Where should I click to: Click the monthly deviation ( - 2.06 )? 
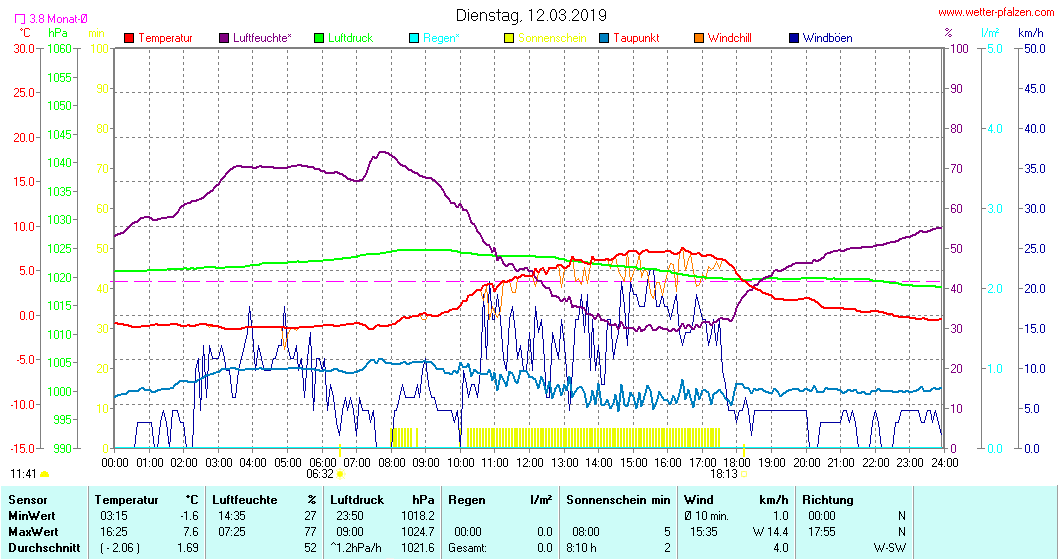pos(119,548)
